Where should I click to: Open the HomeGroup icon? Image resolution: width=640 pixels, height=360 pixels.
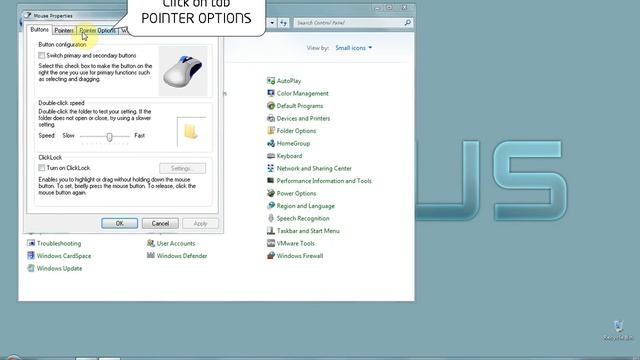pyautogui.click(x=271, y=143)
